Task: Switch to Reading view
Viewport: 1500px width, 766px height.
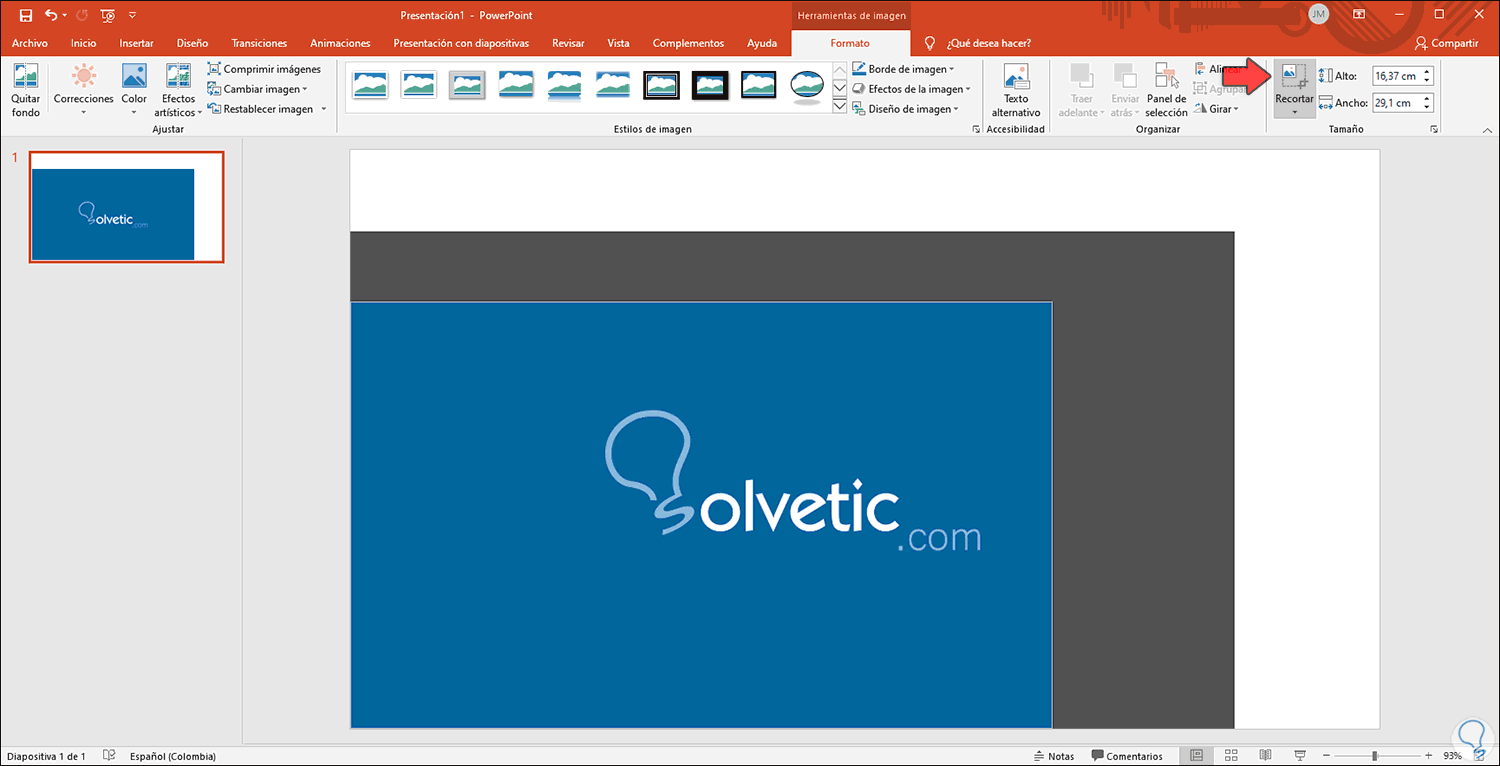Action: coord(1265,756)
